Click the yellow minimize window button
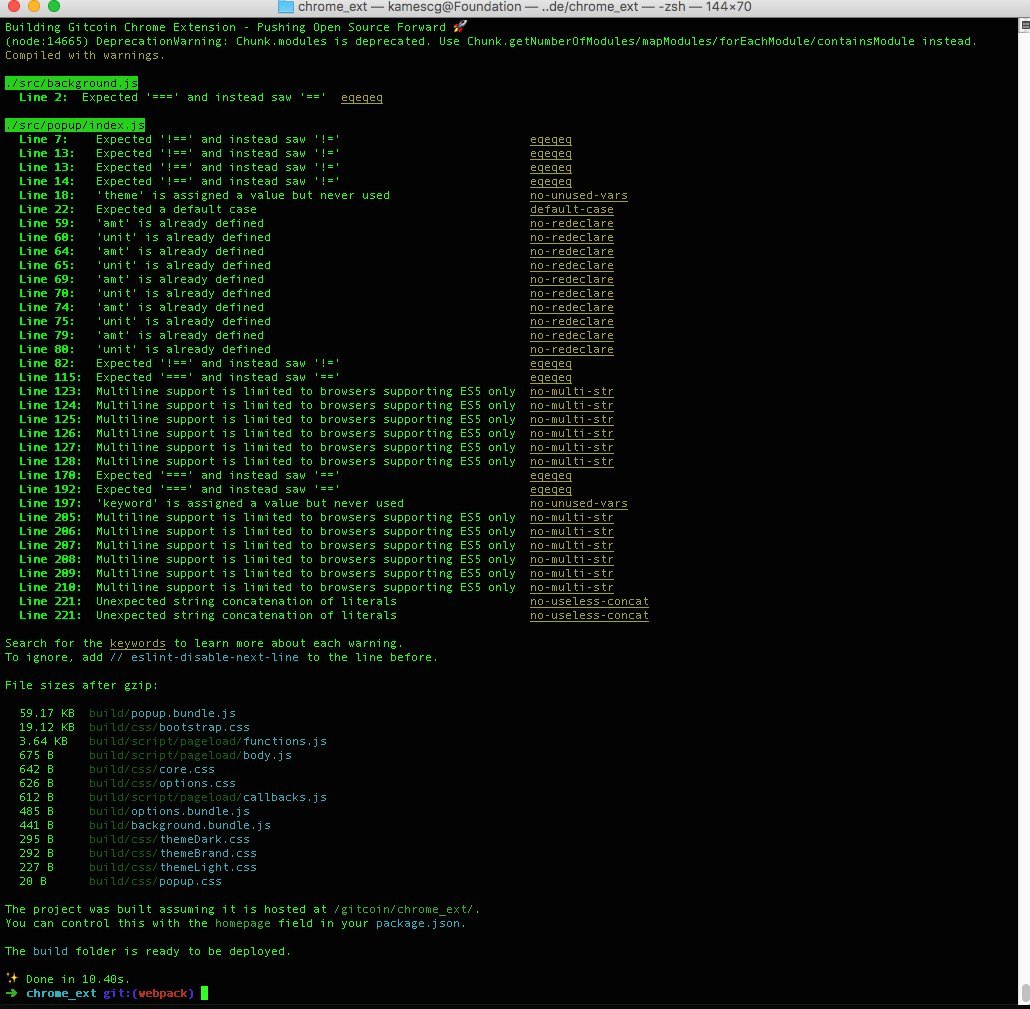Image resolution: width=1030 pixels, height=1009 pixels. coord(34,6)
